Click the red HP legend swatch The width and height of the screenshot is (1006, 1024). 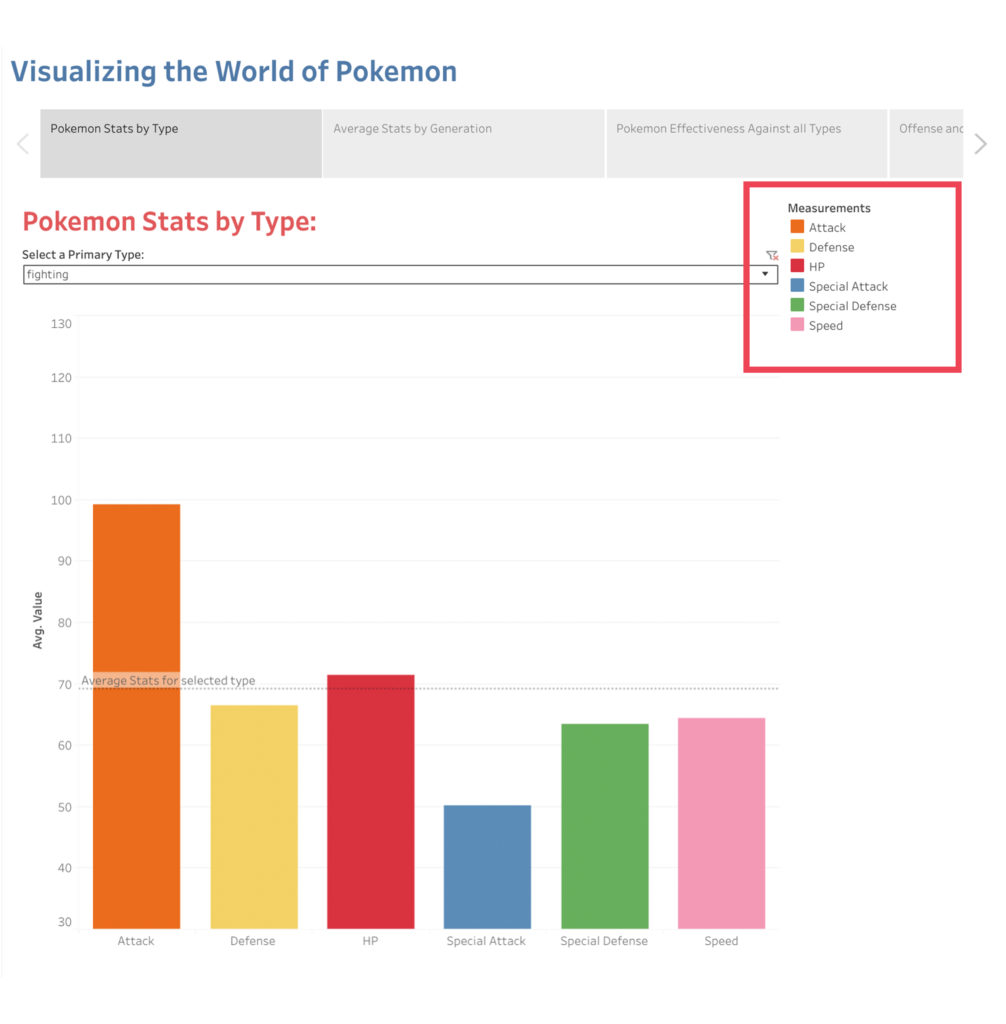click(x=797, y=267)
